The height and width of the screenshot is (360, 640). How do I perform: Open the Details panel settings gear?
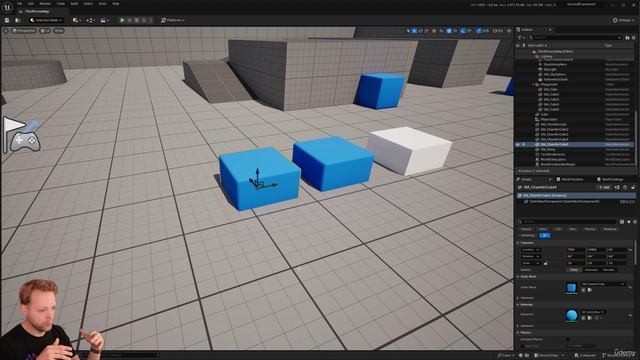coord(635,221)
